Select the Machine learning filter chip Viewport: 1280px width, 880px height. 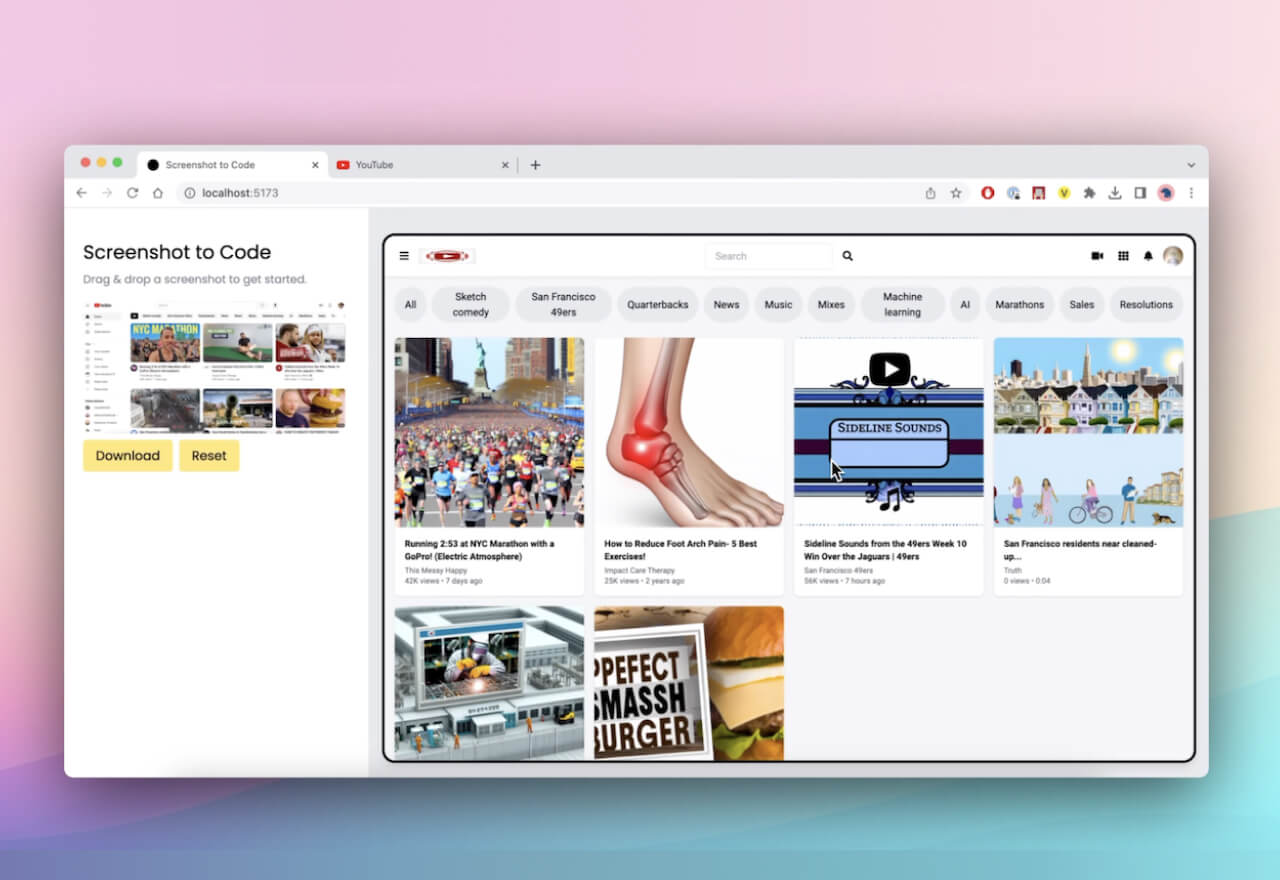point(902,305)
